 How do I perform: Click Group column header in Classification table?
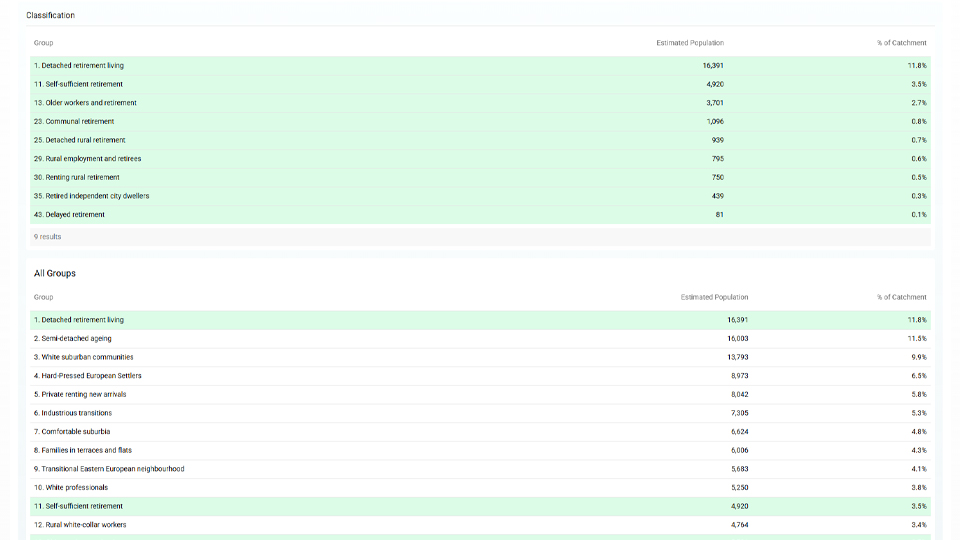coord(44,43)
